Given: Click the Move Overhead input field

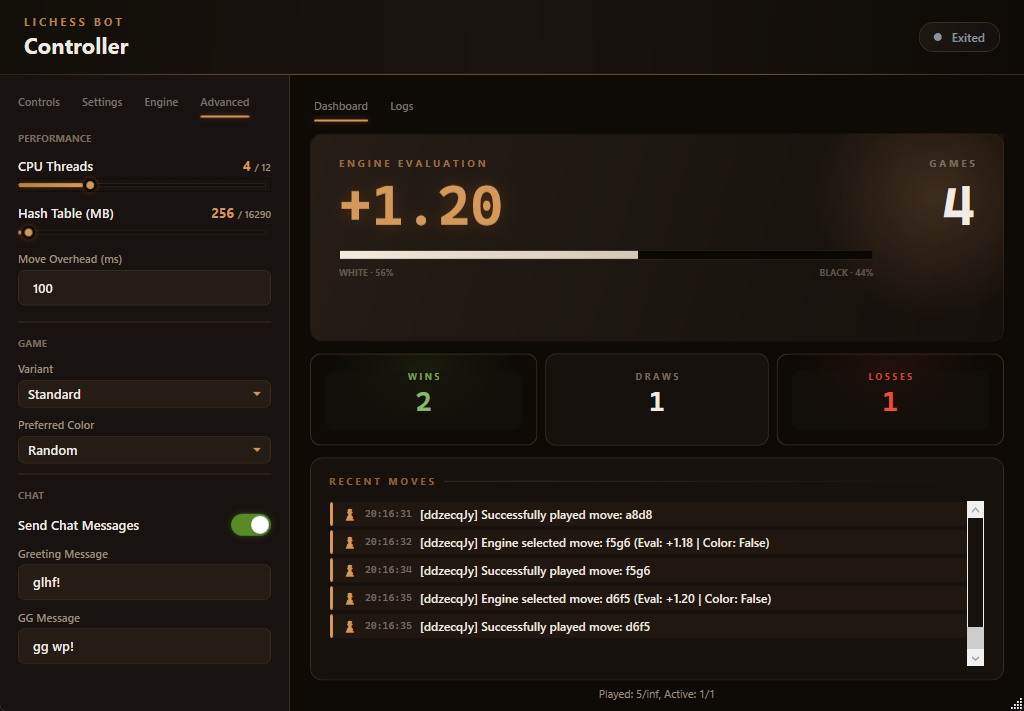Looking at the screenshot, I should [x=144, y=287].
